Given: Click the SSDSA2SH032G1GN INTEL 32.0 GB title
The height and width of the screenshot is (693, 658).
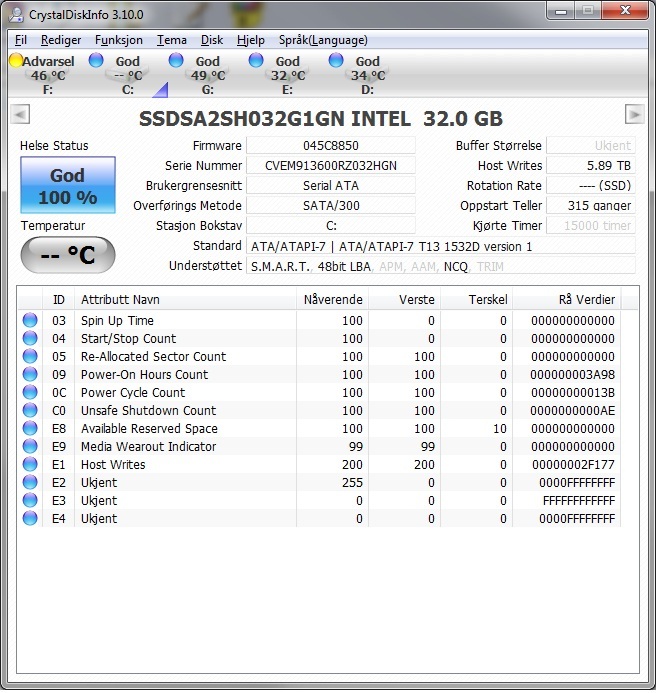Looking at the screenshot, I should [x=321, y=118].
